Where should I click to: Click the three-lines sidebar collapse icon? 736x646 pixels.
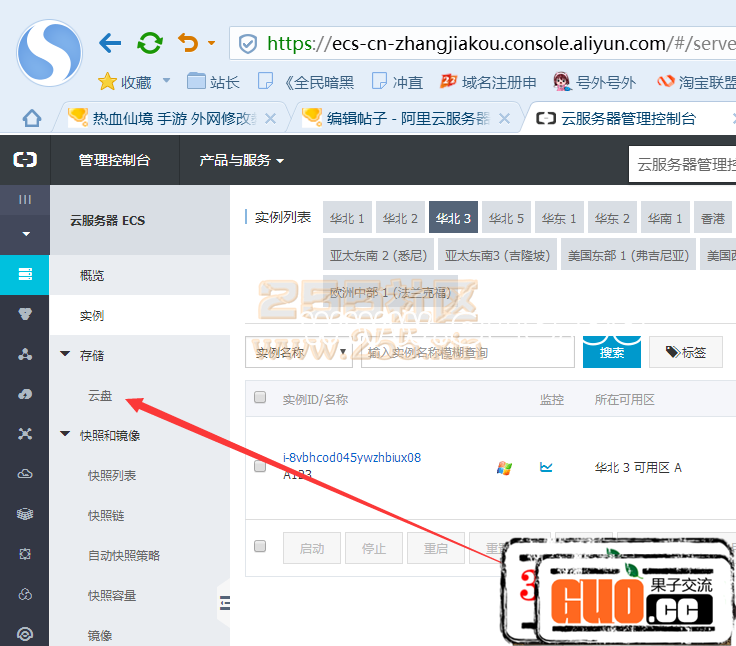tap(25, 200)
